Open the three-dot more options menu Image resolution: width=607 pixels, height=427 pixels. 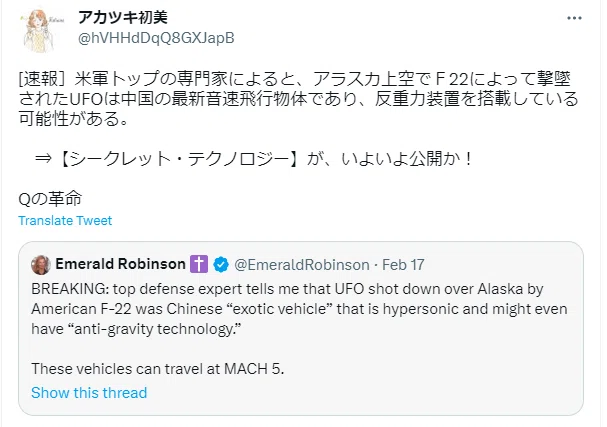pos(574,18)
